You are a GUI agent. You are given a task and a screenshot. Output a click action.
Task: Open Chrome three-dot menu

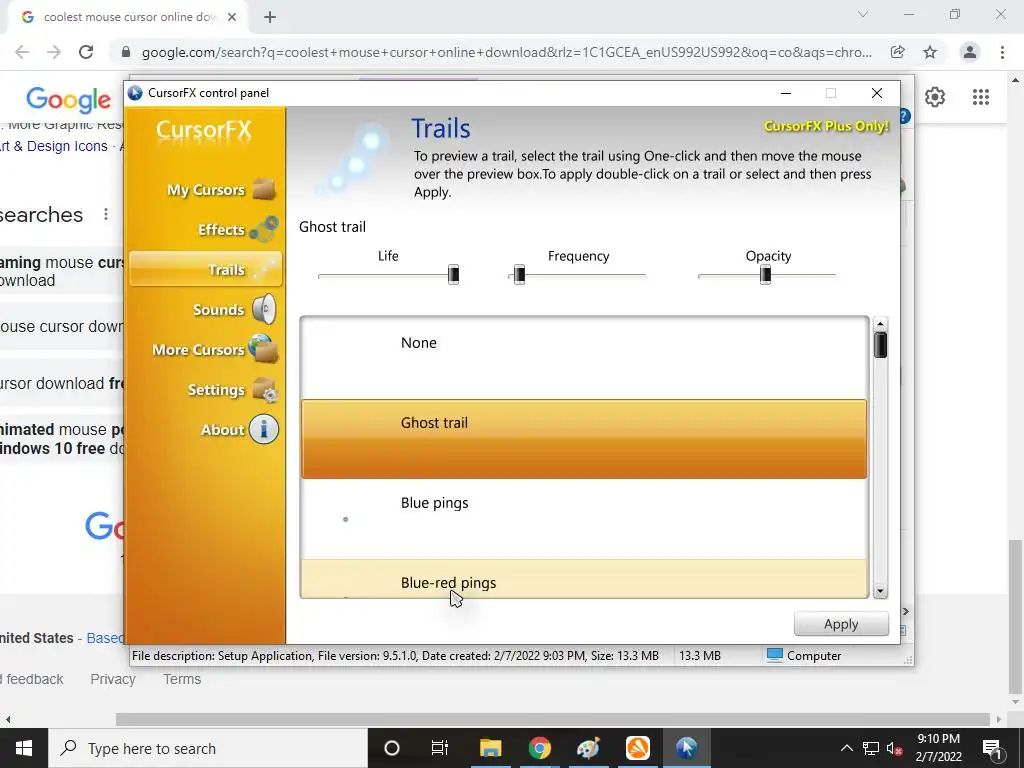[x=1002, y=52]
